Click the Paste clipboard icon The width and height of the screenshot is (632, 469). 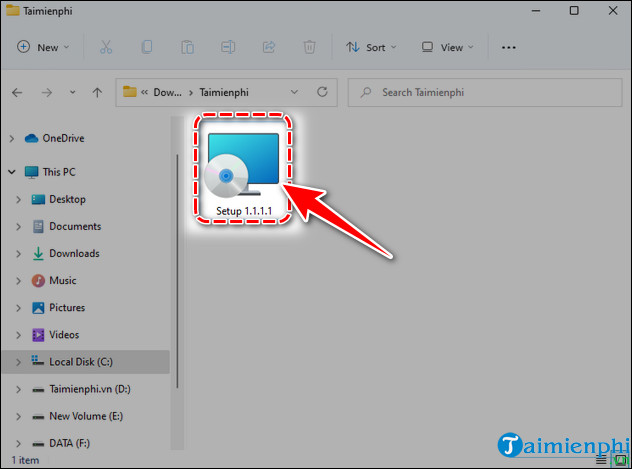pyautogui.click(x=187, y=48)
